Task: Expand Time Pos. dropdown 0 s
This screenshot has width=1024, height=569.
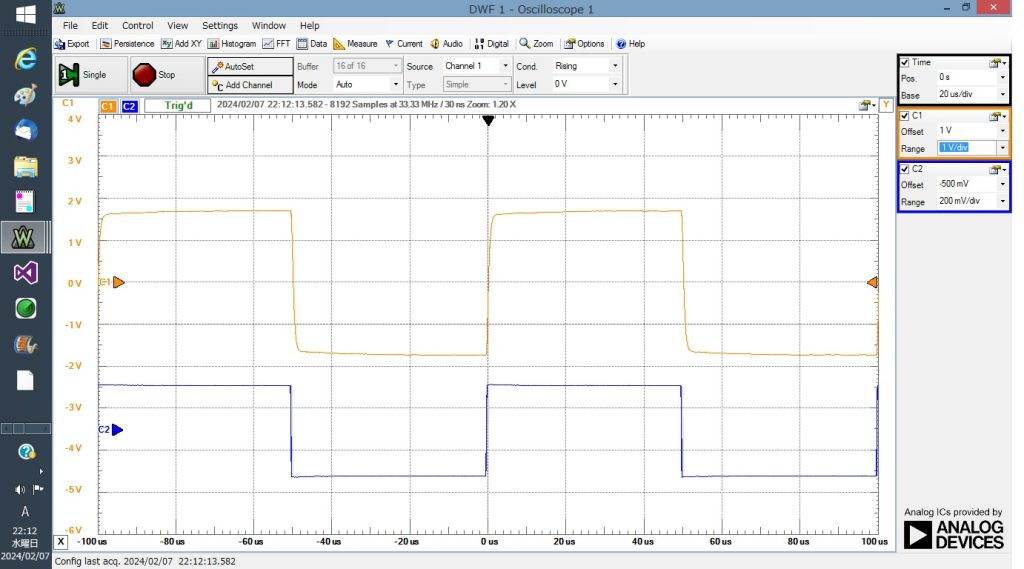Action: 1002,77
